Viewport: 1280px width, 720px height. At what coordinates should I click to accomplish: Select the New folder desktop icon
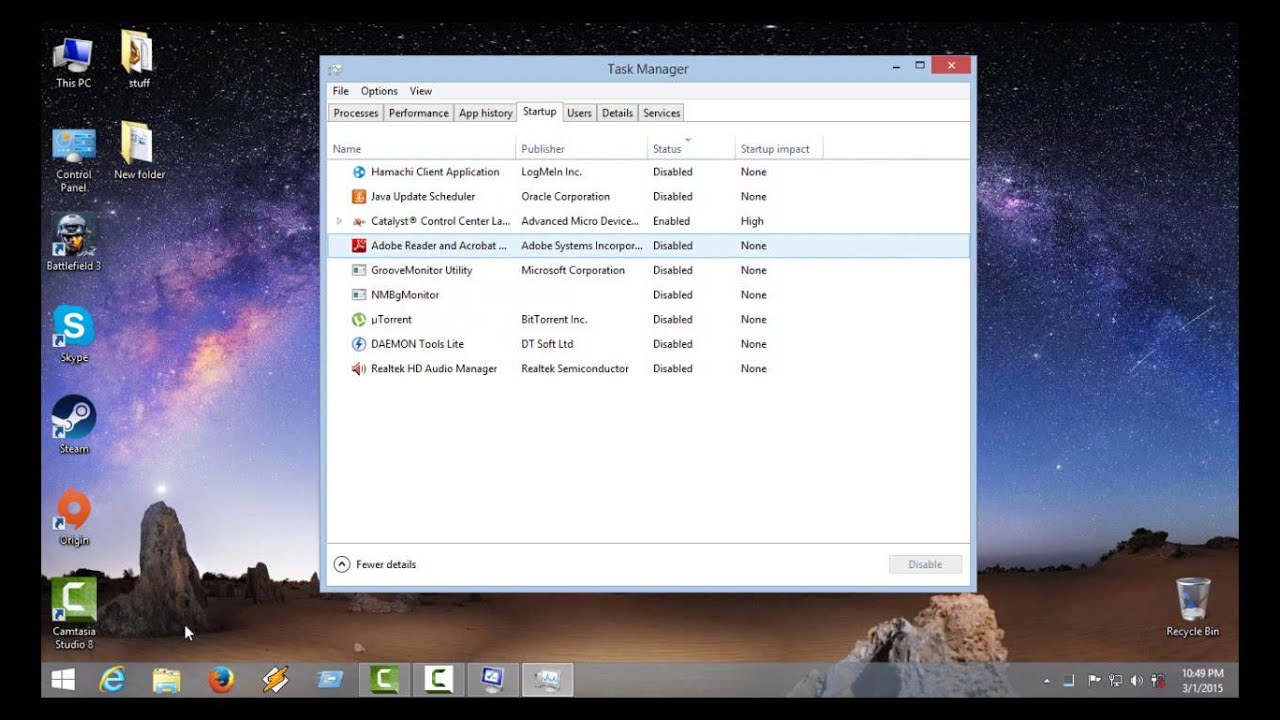(x=139, y=150)
